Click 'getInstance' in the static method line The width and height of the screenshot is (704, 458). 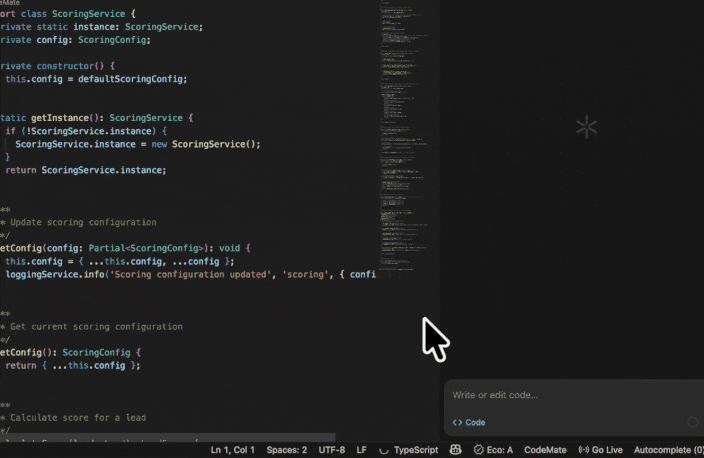pos(60,118)
